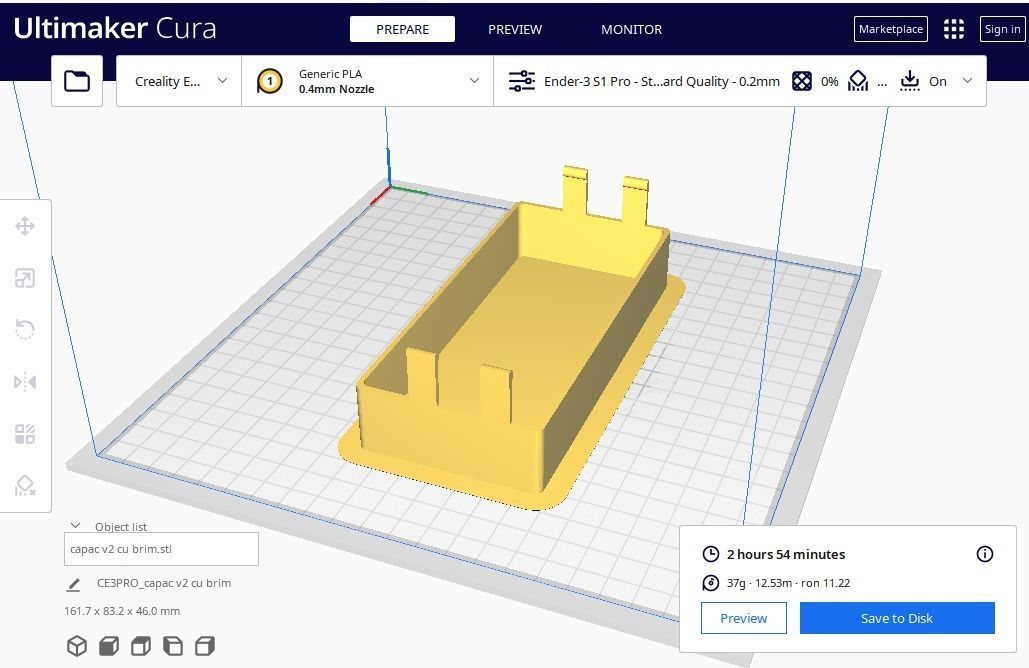This screenshot has height=668, width=1029.
Task: Select the Rotate tool
Action: pos(25,329)
